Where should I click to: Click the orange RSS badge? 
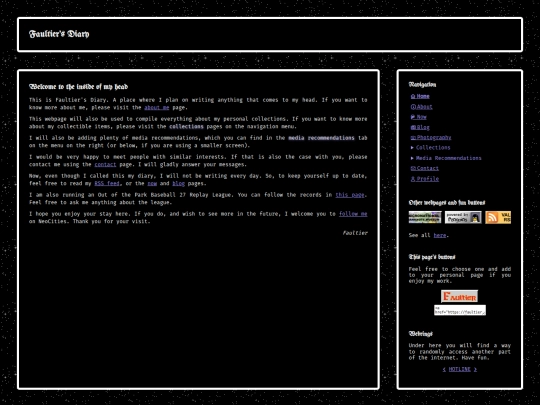498,217
